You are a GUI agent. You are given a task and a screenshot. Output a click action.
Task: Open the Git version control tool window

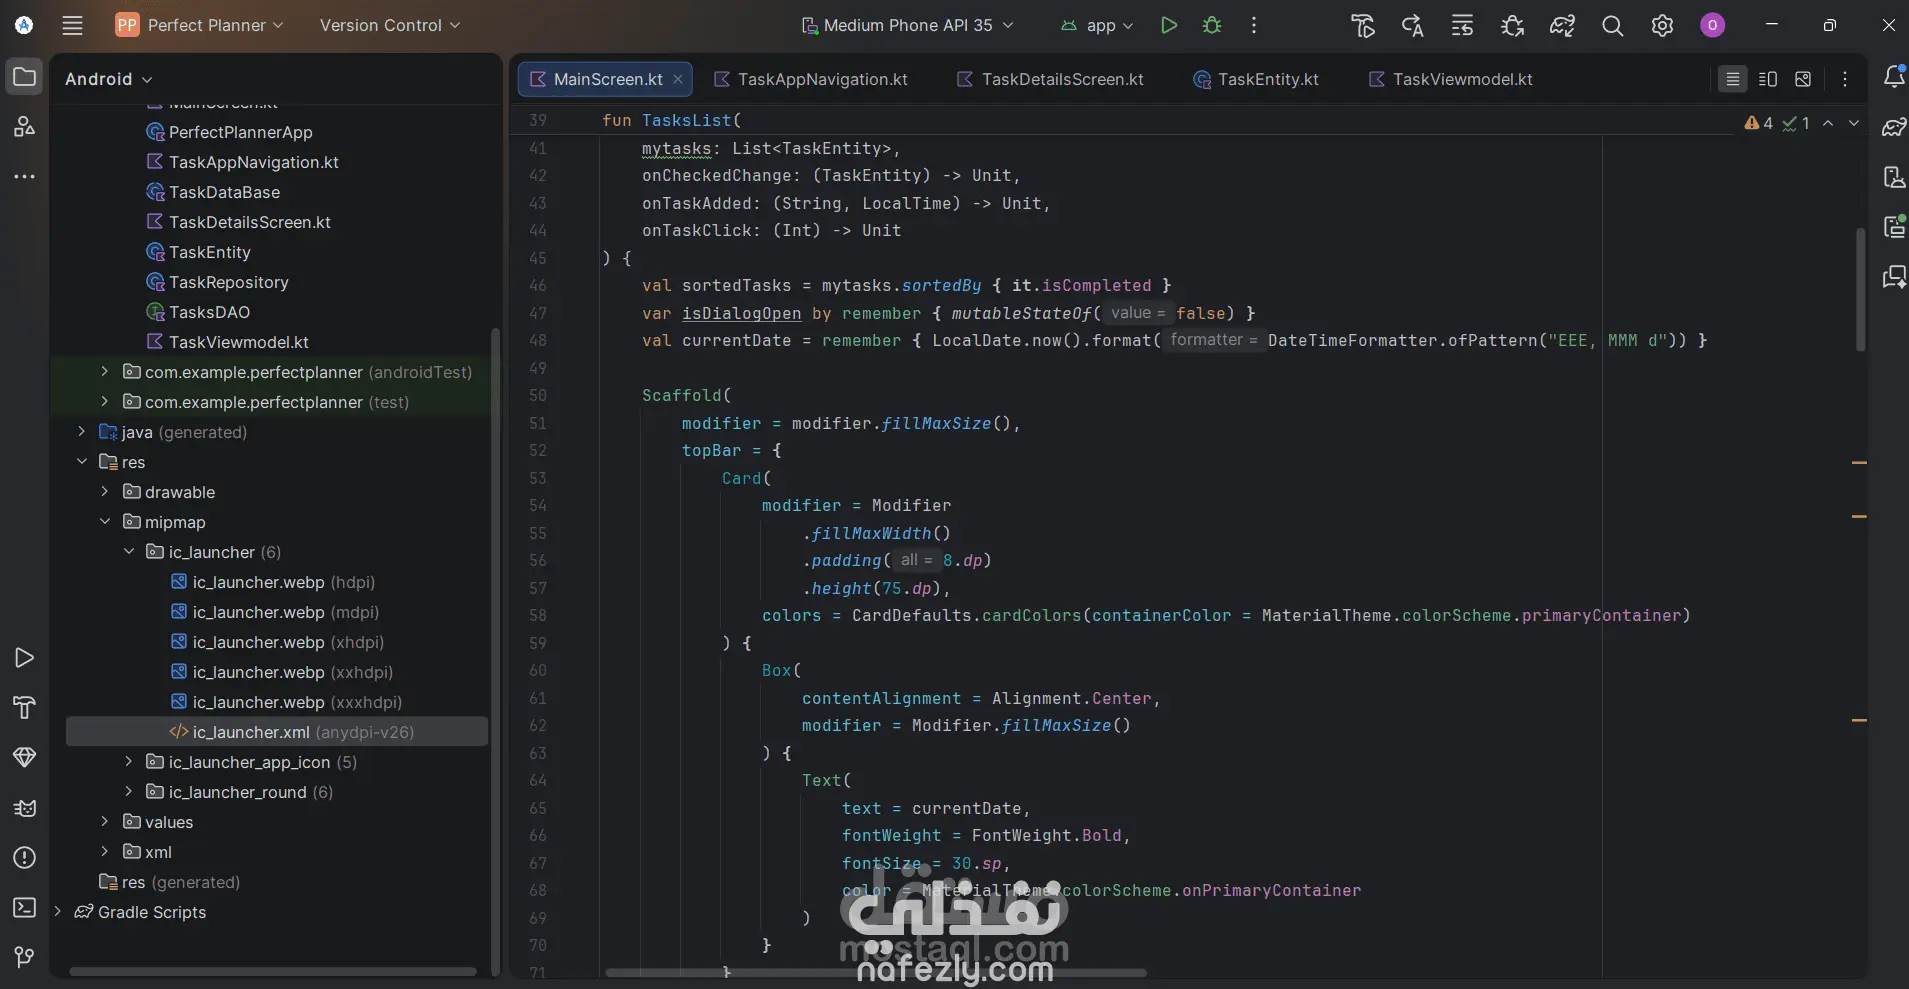[24, 957]
